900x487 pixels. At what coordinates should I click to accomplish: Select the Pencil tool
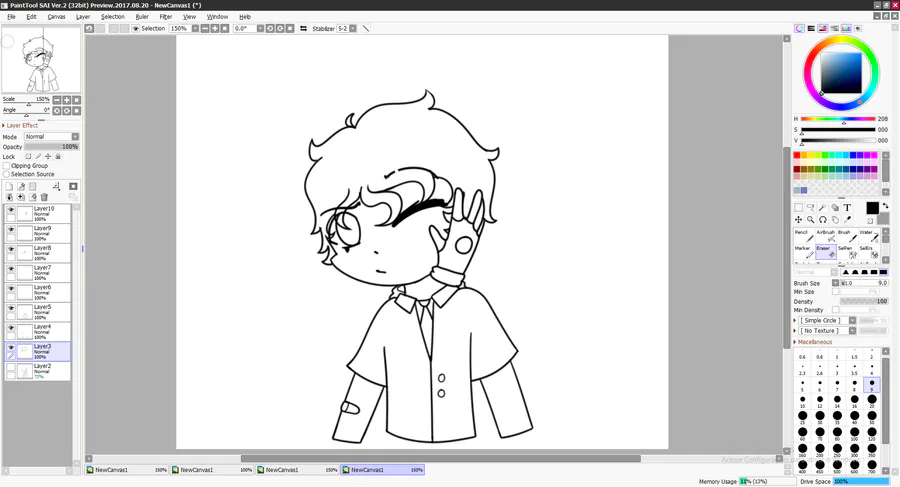(804, 236)
